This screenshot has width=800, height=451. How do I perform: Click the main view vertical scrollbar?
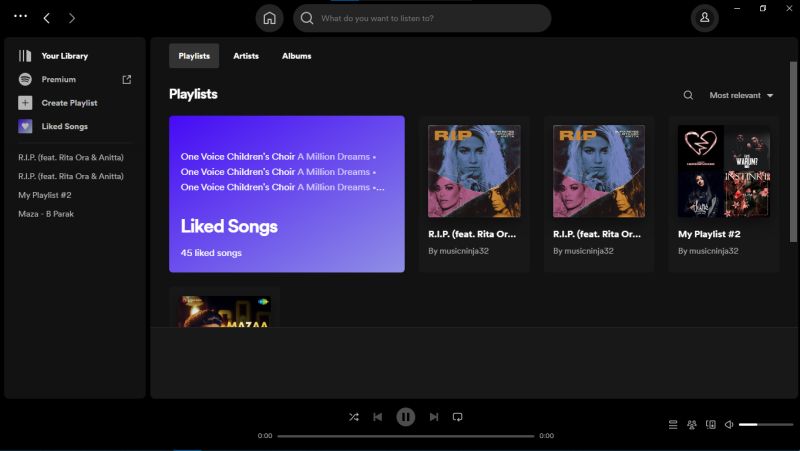[x=793, y=152]
